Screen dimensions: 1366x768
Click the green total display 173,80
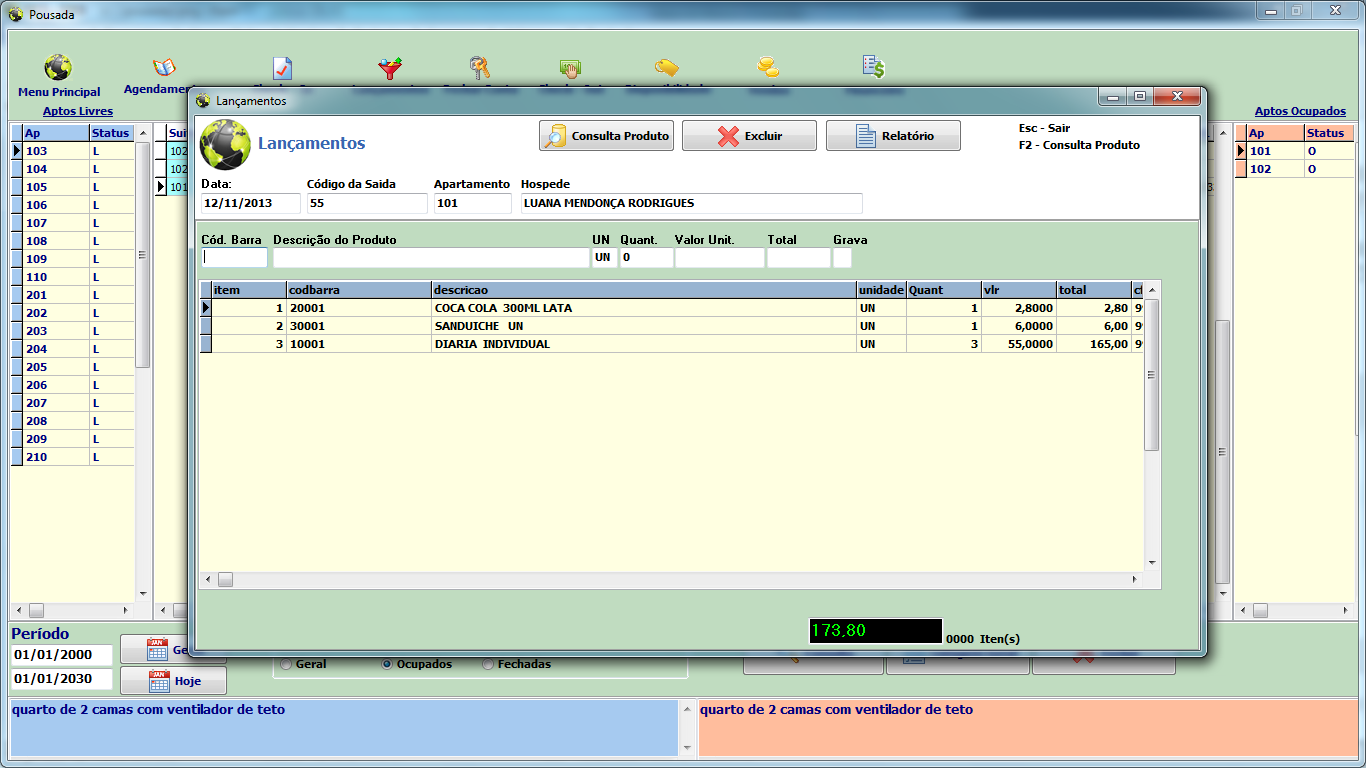(875, 631)
